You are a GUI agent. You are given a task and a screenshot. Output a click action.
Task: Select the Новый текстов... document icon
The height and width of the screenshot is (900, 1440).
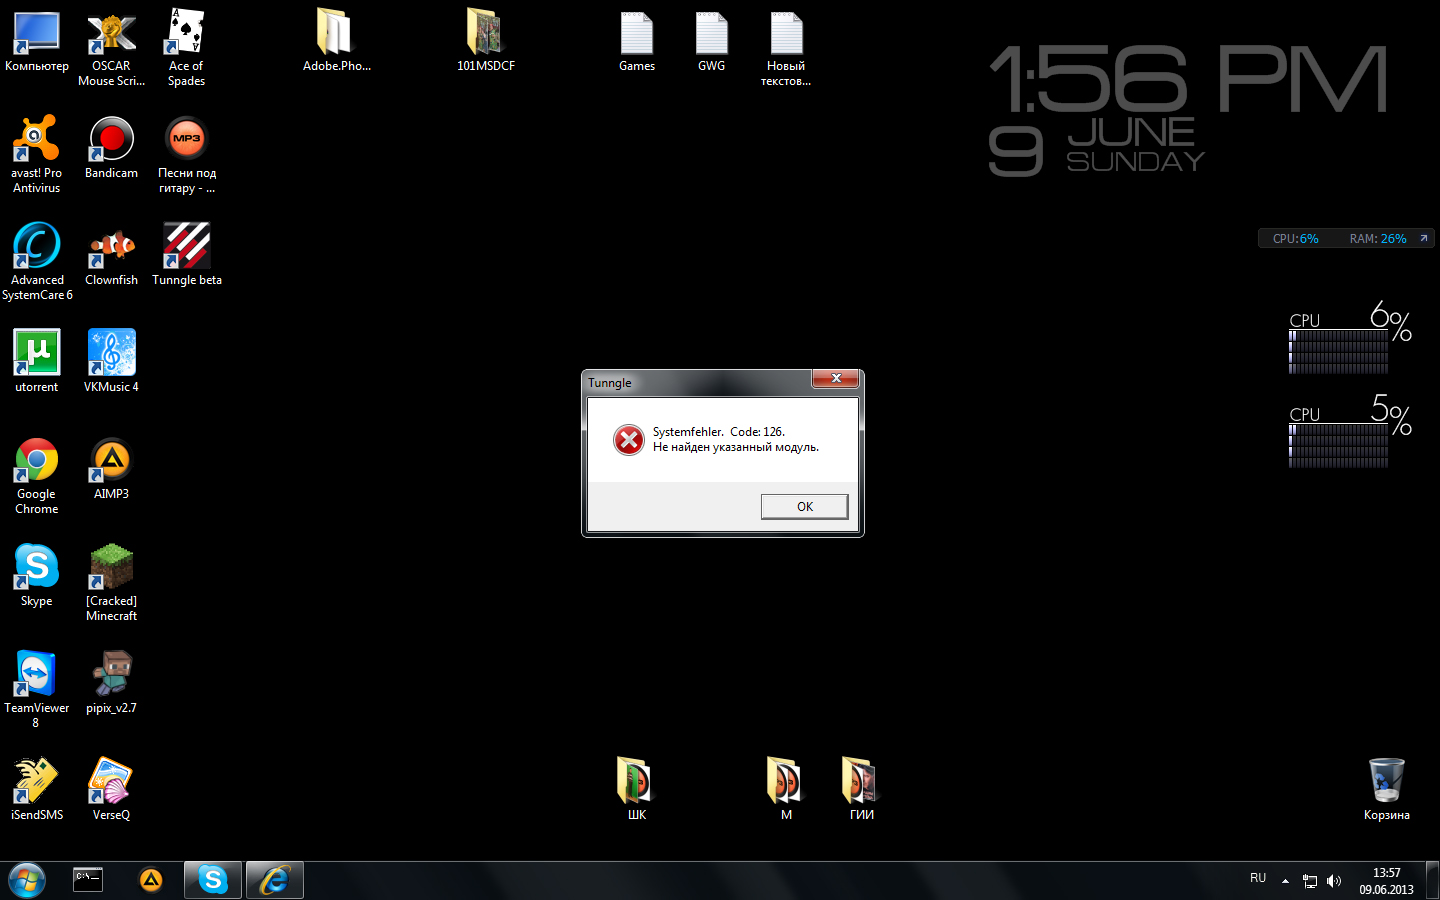pos(786,50)
